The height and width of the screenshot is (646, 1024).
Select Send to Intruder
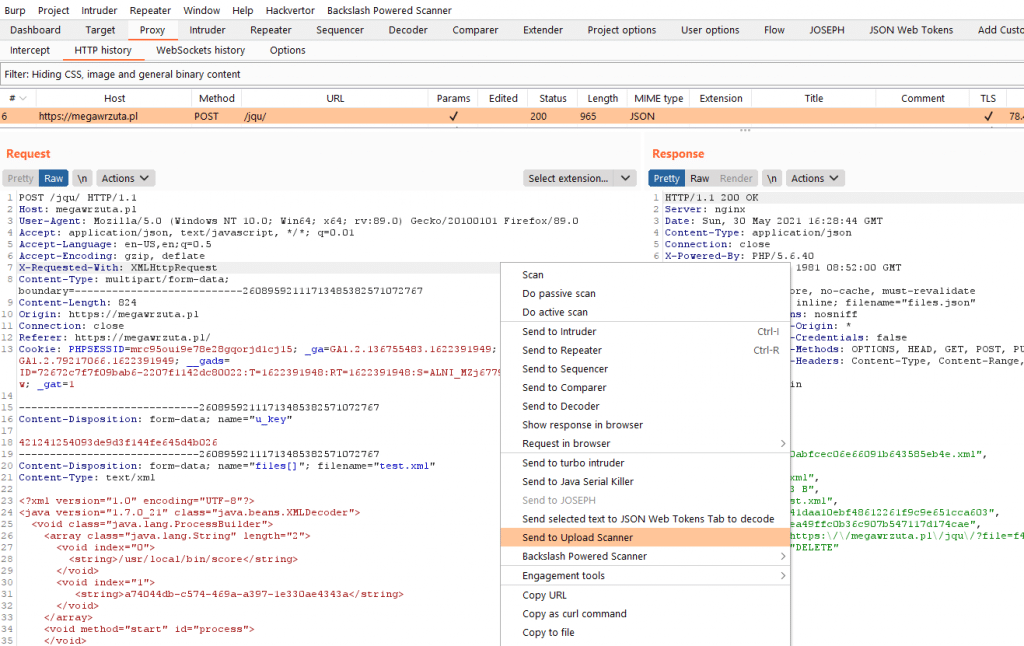click(x=645, y=332)
